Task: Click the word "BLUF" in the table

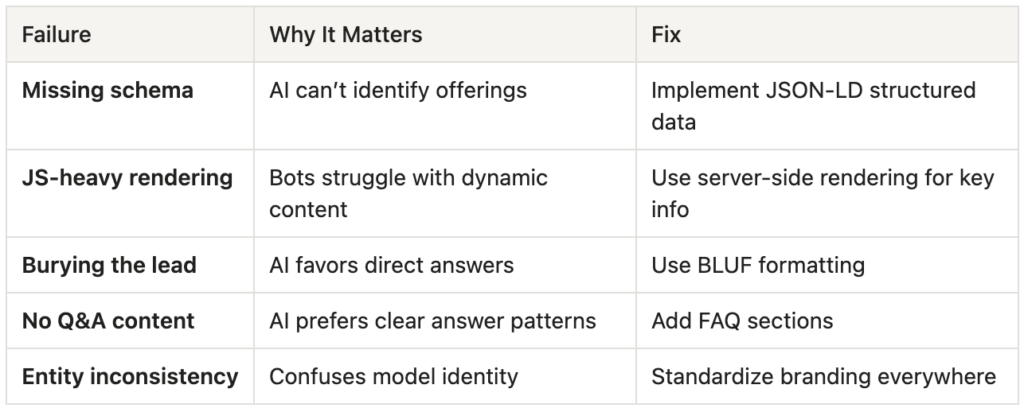Action: pos(718,267)
